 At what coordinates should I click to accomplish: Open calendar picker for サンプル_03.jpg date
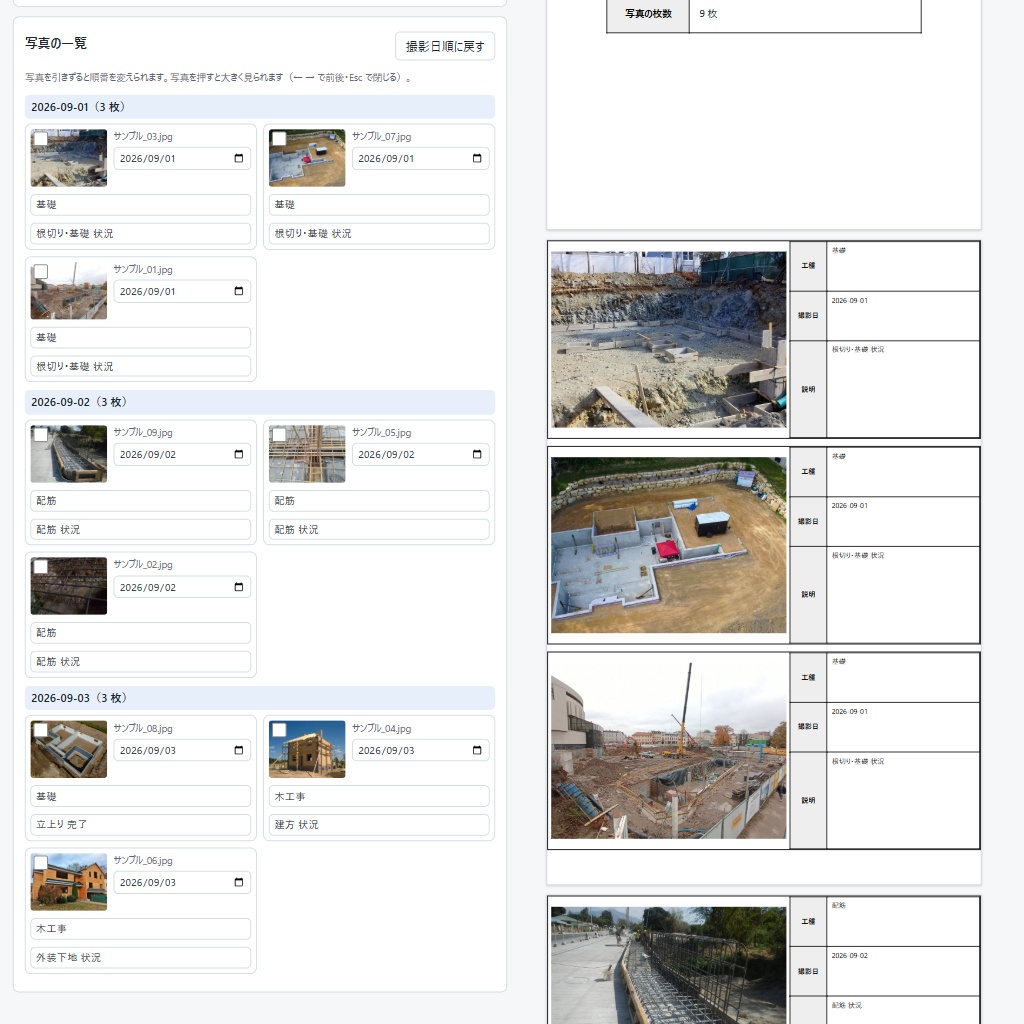[238, 159]
